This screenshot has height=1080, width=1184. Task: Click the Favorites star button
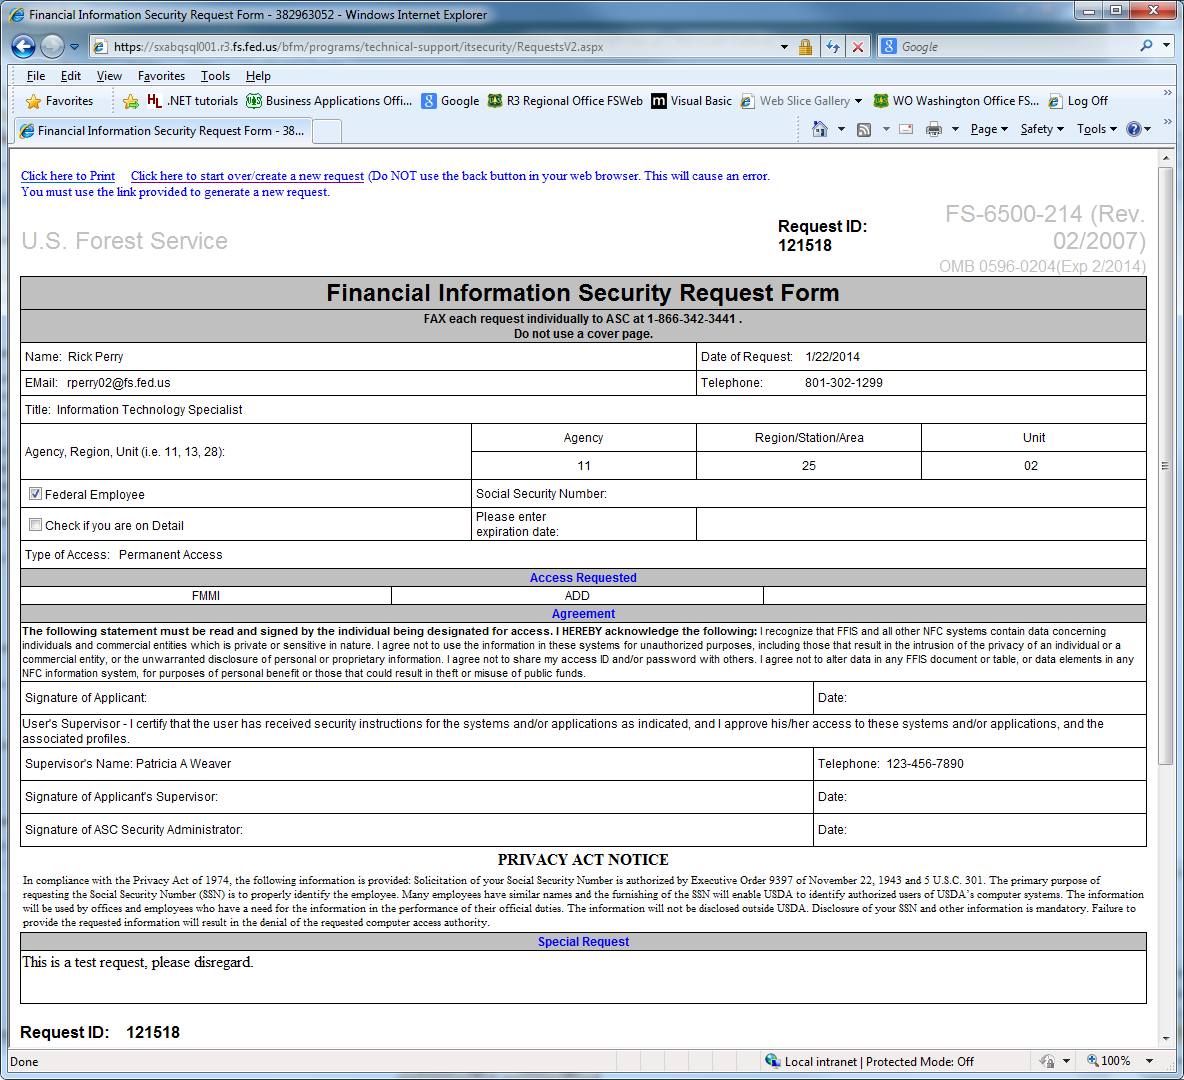tap(60, 101)
